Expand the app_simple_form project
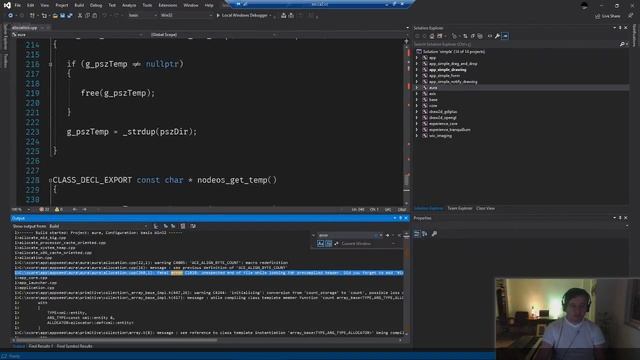The image size is (640, 360). coord(417,76)
